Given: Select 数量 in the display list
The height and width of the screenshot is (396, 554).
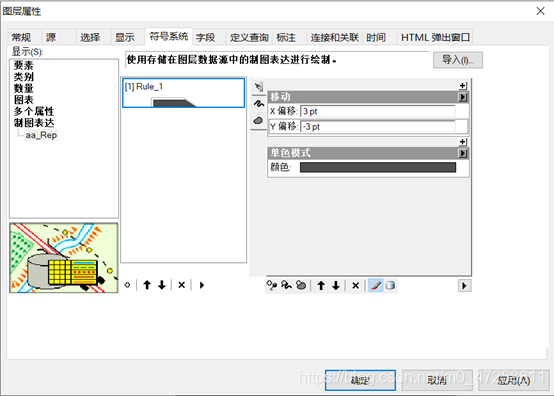Looking at the screenshot, I should (24, 88).
